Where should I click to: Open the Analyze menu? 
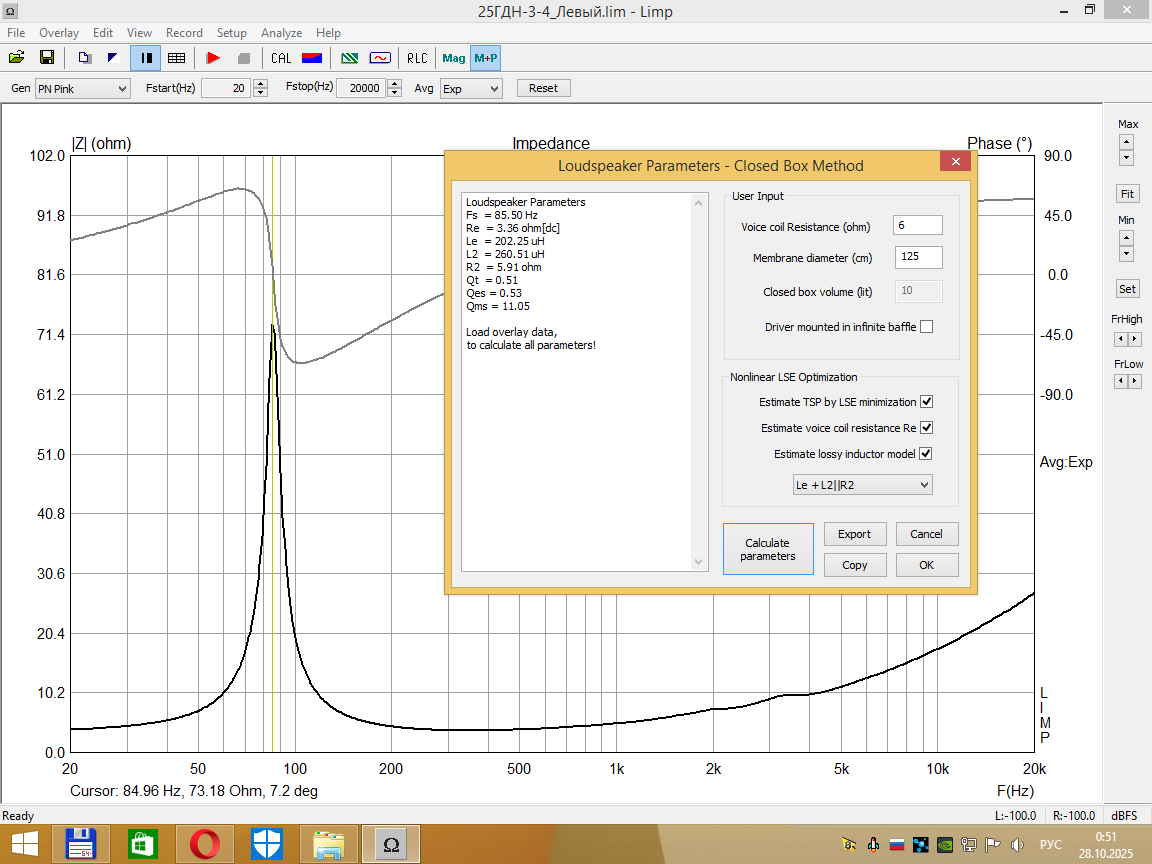(x=281, y=33)
